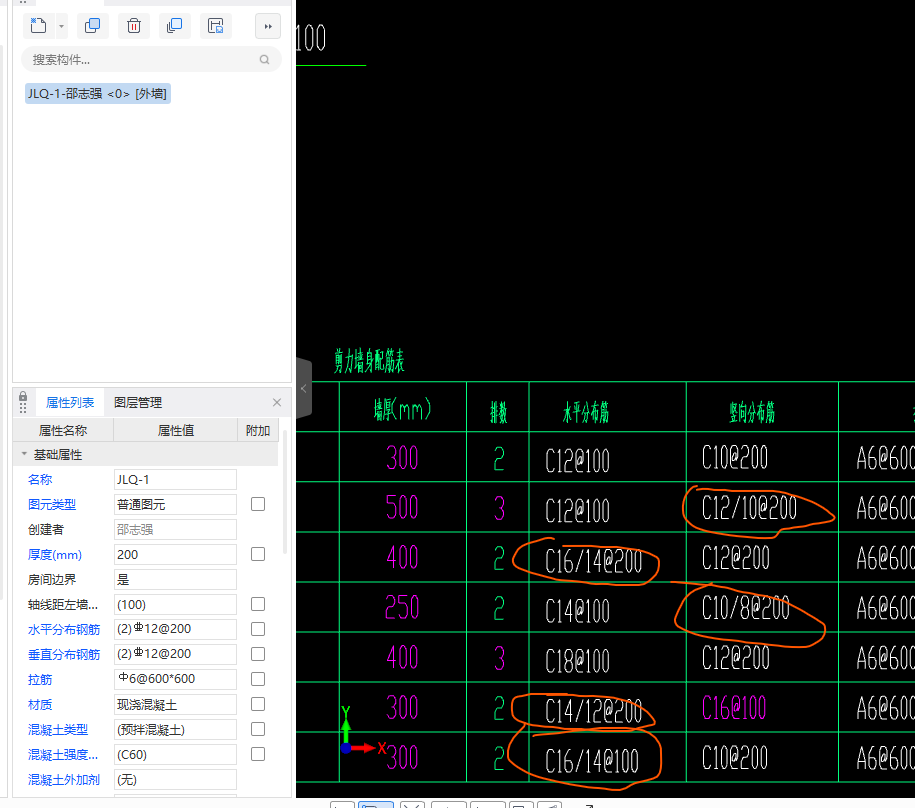This screenshot has width=915, height=808.
Task: Click the 名称 property link
Action: [40, 480]
